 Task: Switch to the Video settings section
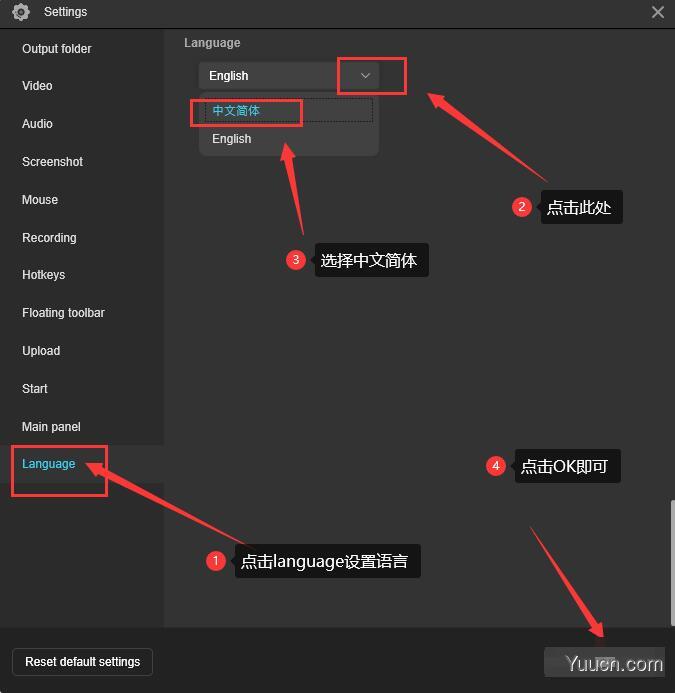pos(37,86)
